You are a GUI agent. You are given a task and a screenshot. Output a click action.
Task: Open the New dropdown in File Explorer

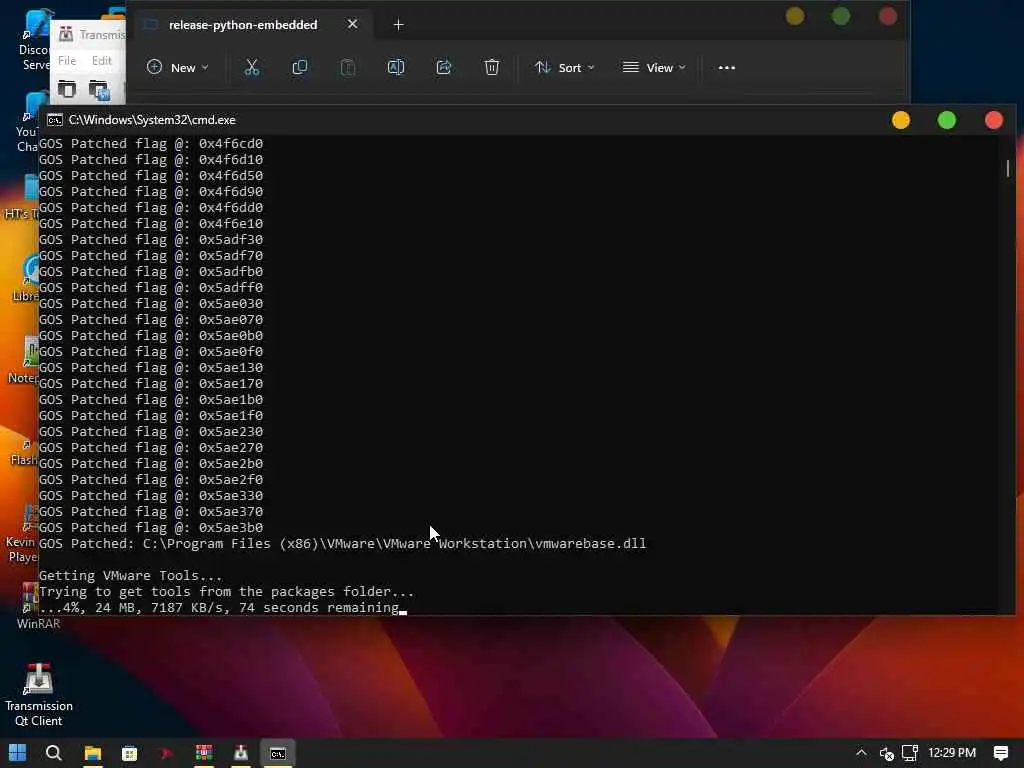pyautogui.click(x=178, y=67)
